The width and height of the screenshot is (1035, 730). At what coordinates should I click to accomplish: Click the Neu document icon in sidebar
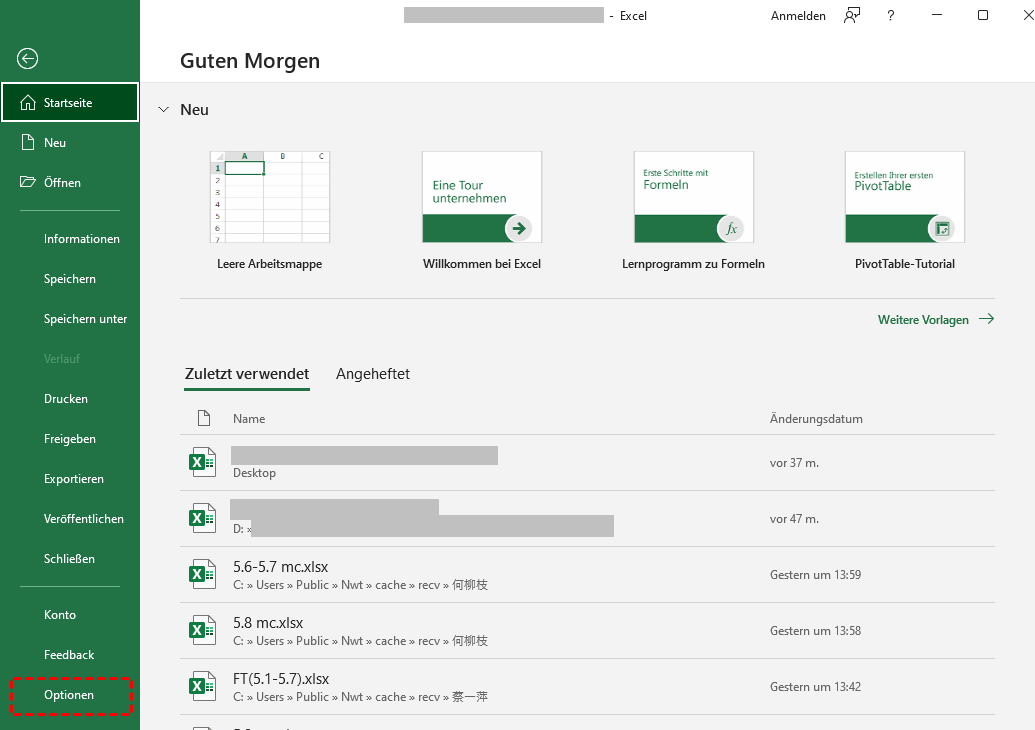(27, 143)
